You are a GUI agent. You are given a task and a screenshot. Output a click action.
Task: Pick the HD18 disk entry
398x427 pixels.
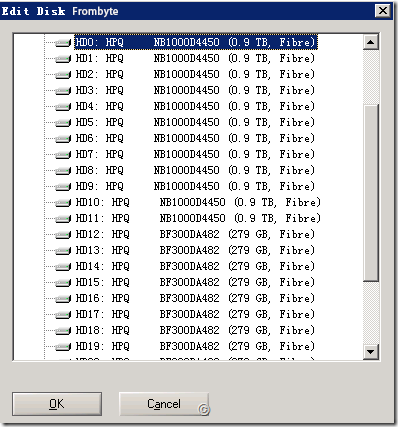(x=195, y=330)
